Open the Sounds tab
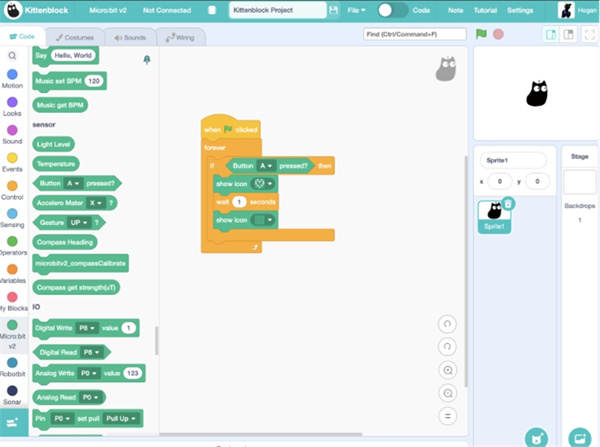Screen dimensions: 600x447 [x=130, y=37]
